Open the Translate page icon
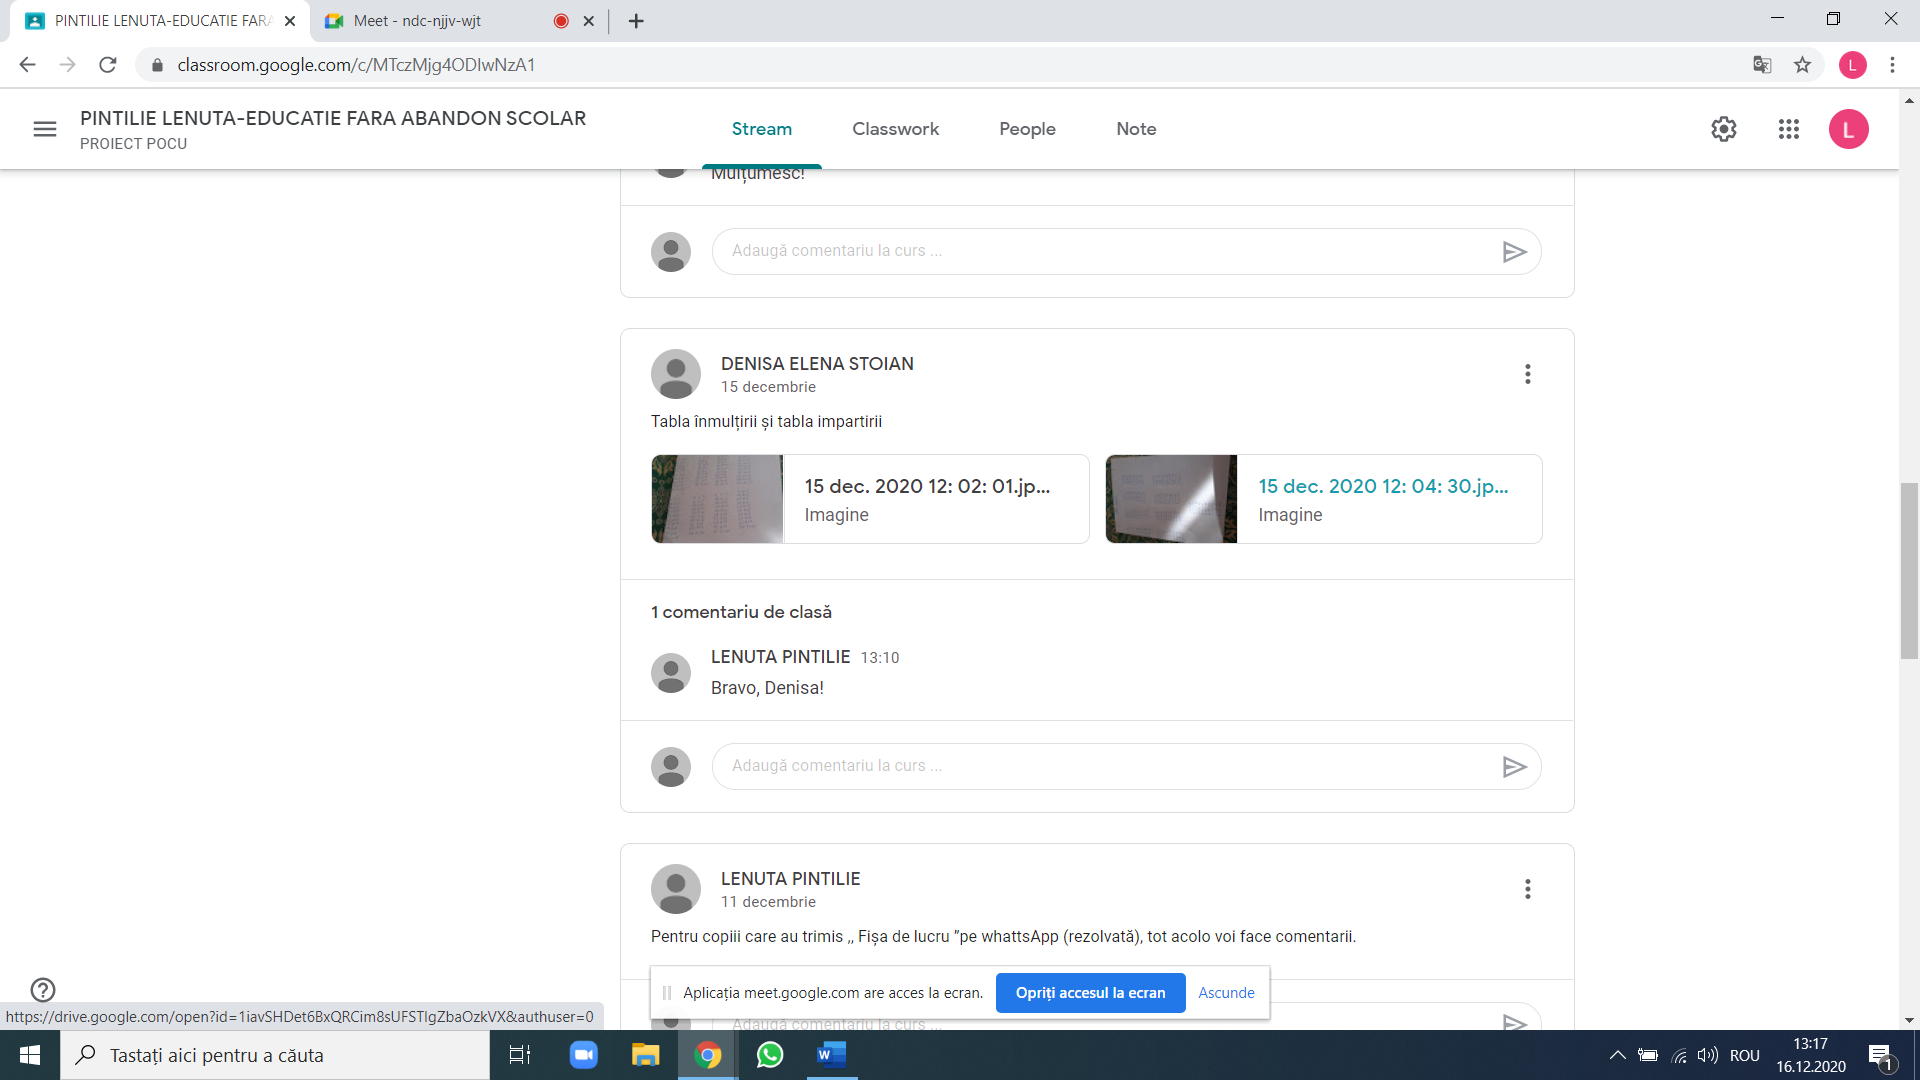 click(x=1762, y=65)
